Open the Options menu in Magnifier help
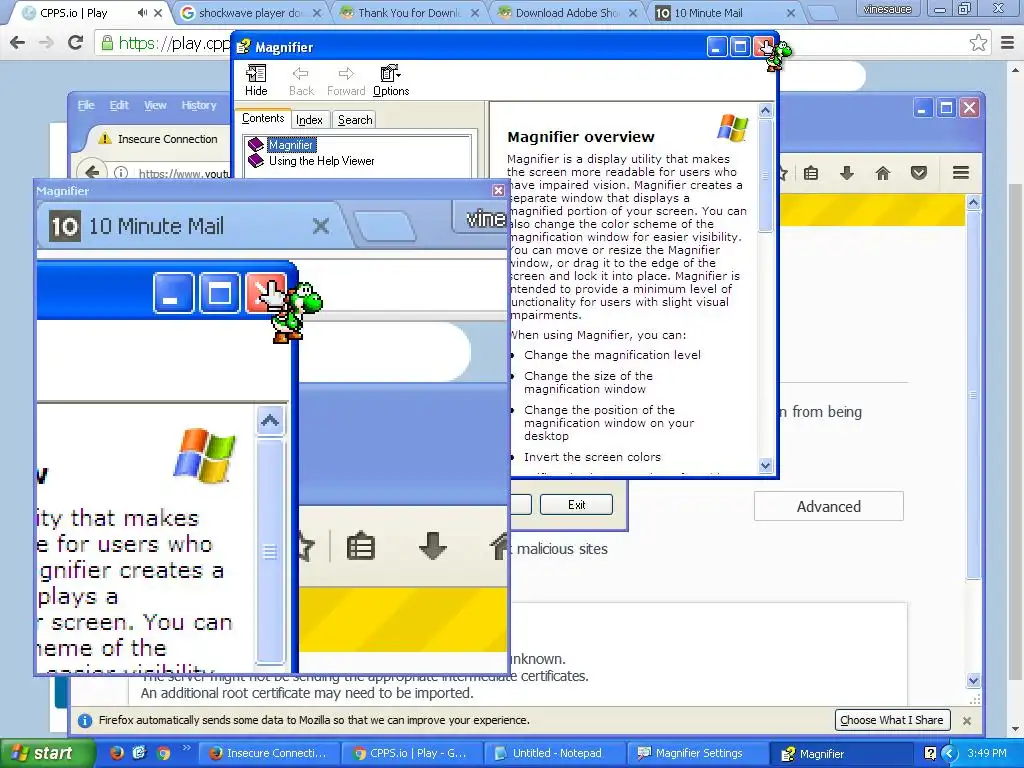The width and height of the screenshot is (1024, 768). tap(391, 81)
